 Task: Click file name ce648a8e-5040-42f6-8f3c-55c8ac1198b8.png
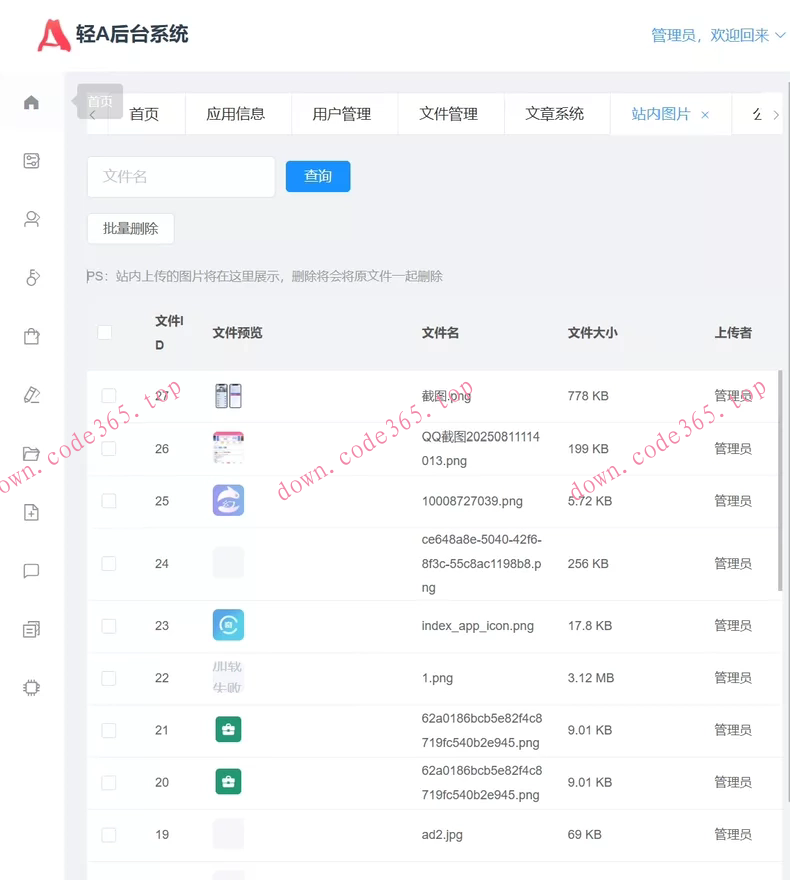pos(481,563)
